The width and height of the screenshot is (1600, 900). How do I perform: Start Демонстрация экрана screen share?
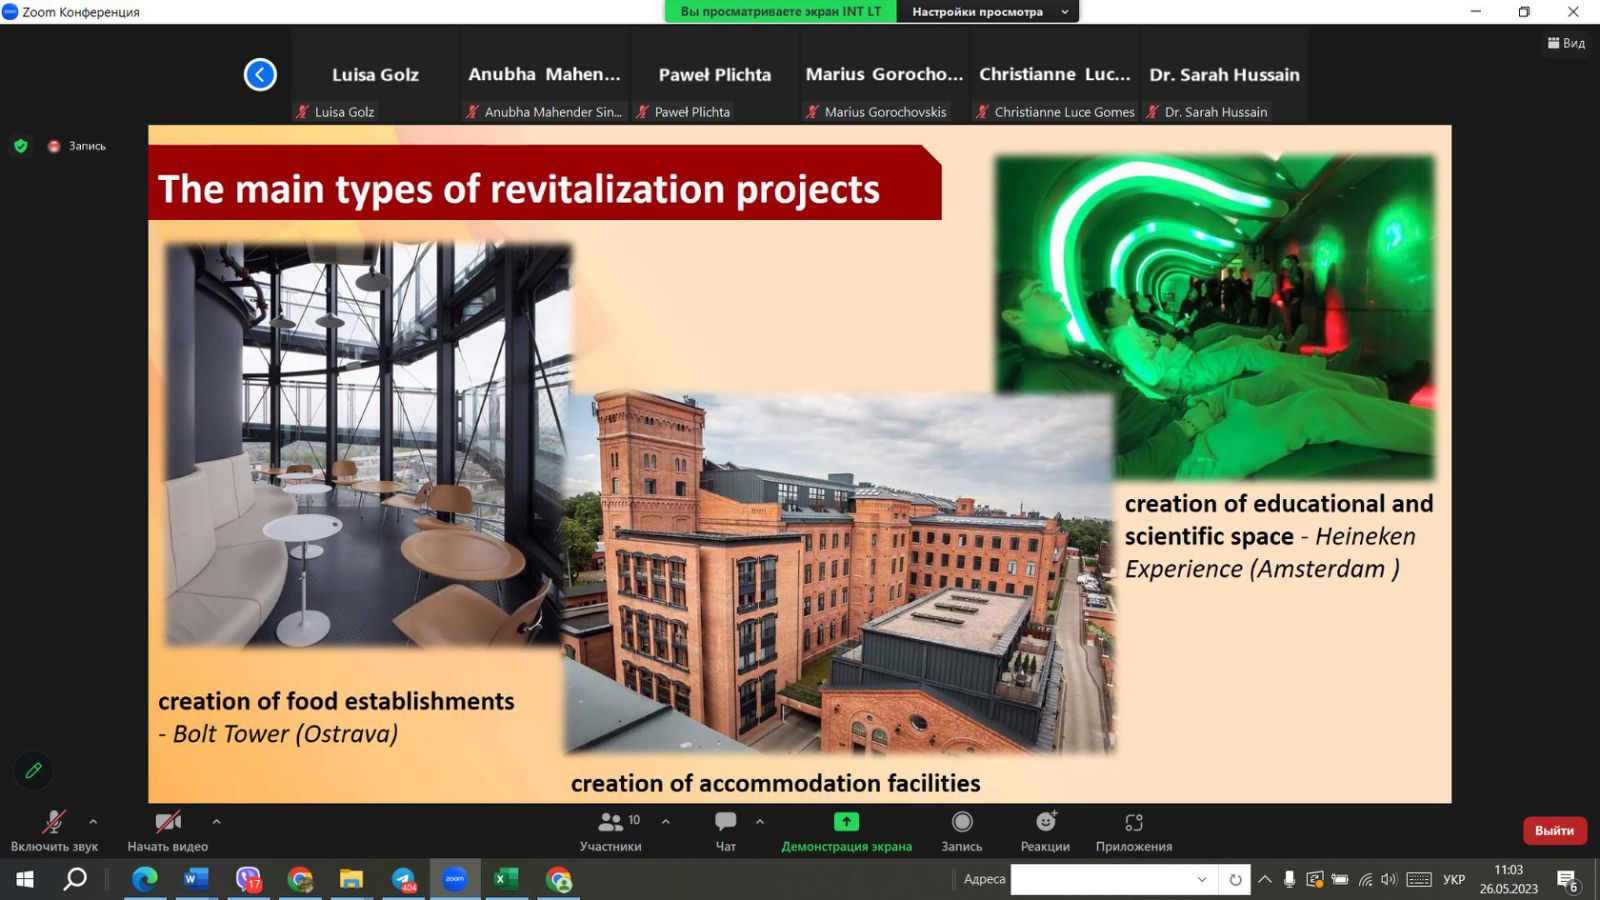point(846,831)
